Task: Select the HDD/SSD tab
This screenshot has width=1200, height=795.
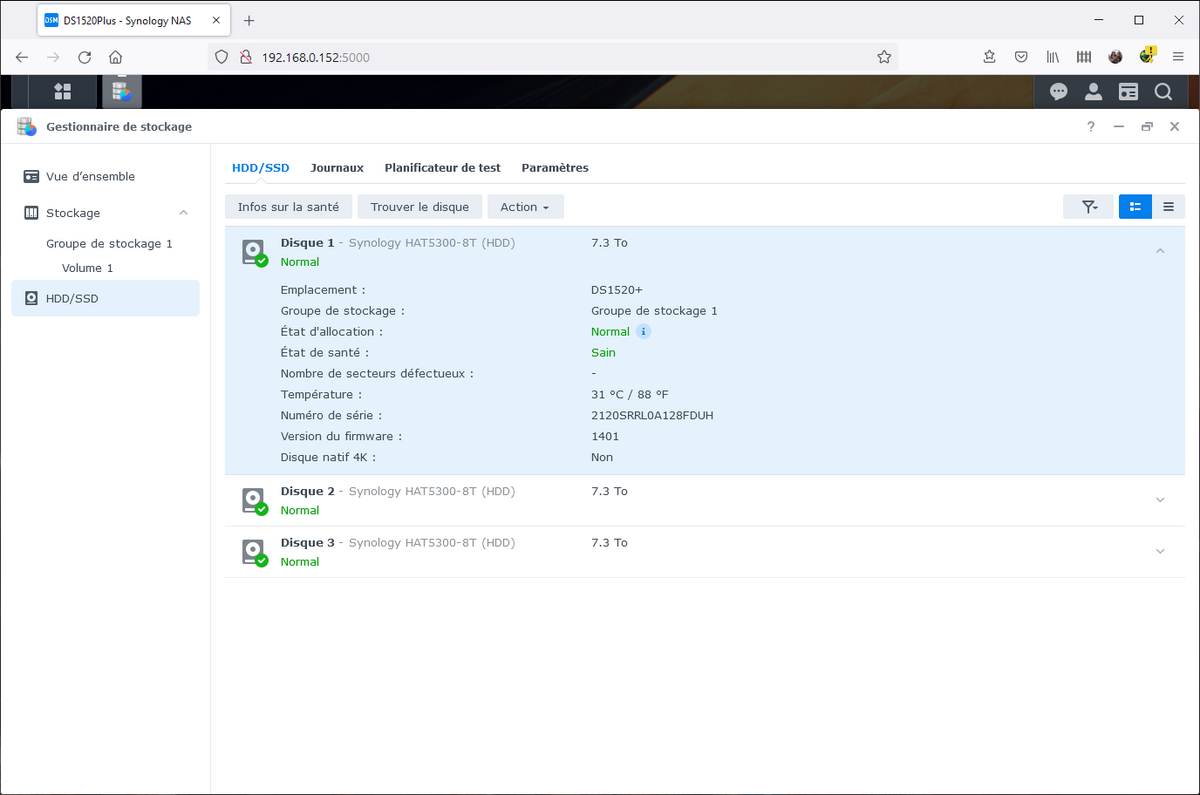Action: coord(260,168)
